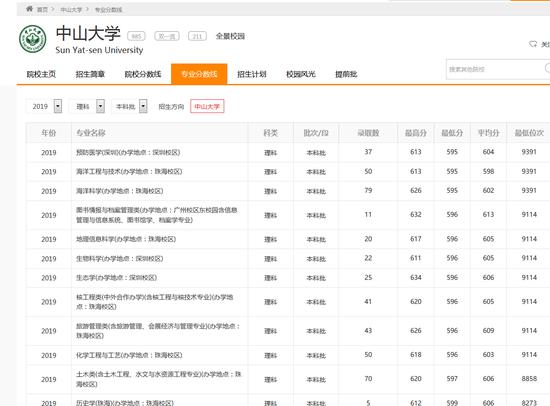
Task: Click the home icon in the breadcrumb
Action: (29, 9)
